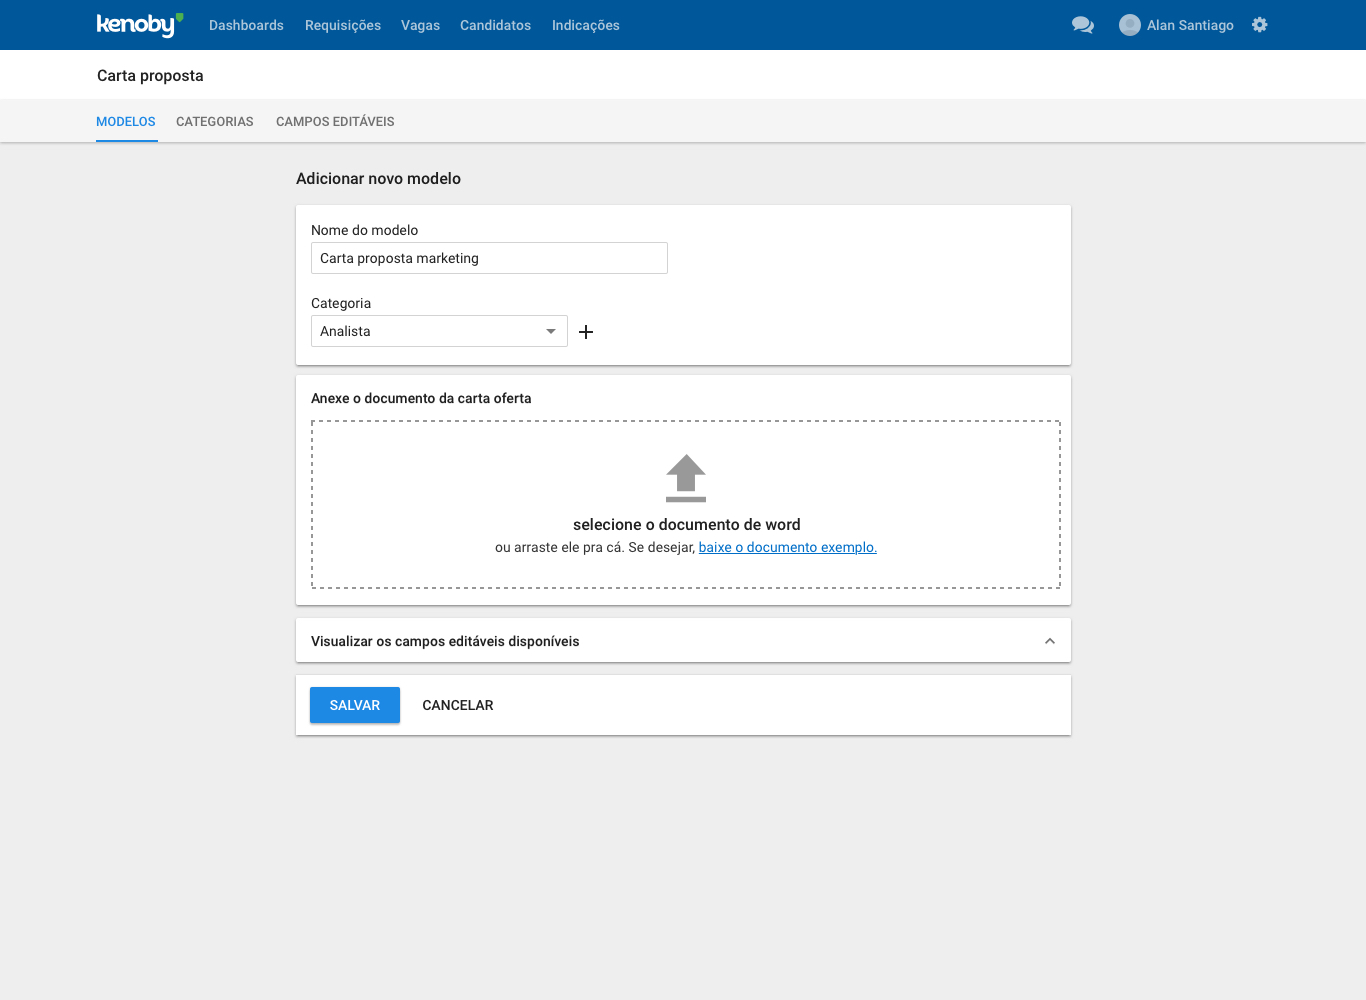Open the Indicações page

(x=586, y=25)
